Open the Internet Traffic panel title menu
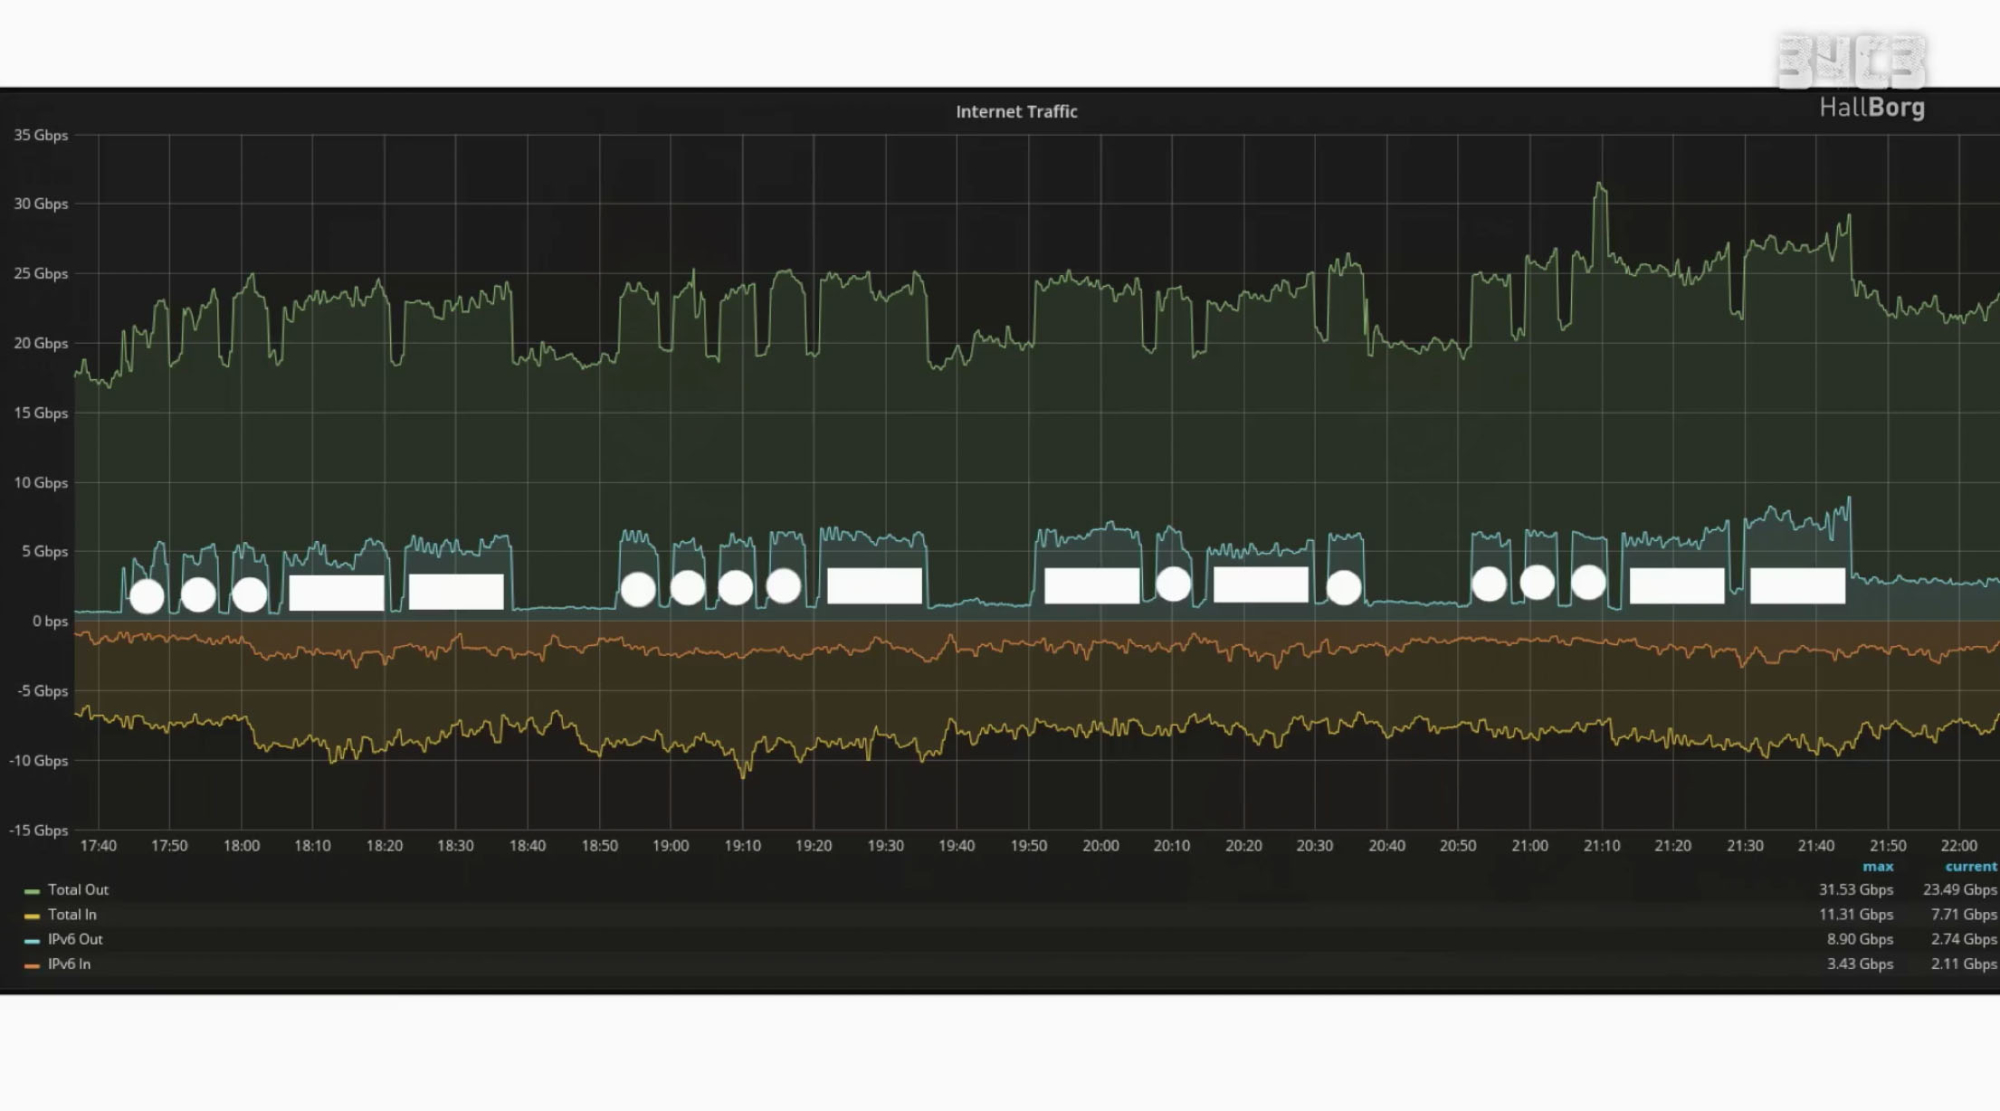Screen dimensions: 2000x1111 pyautogui.click(x=1016, y=112)
